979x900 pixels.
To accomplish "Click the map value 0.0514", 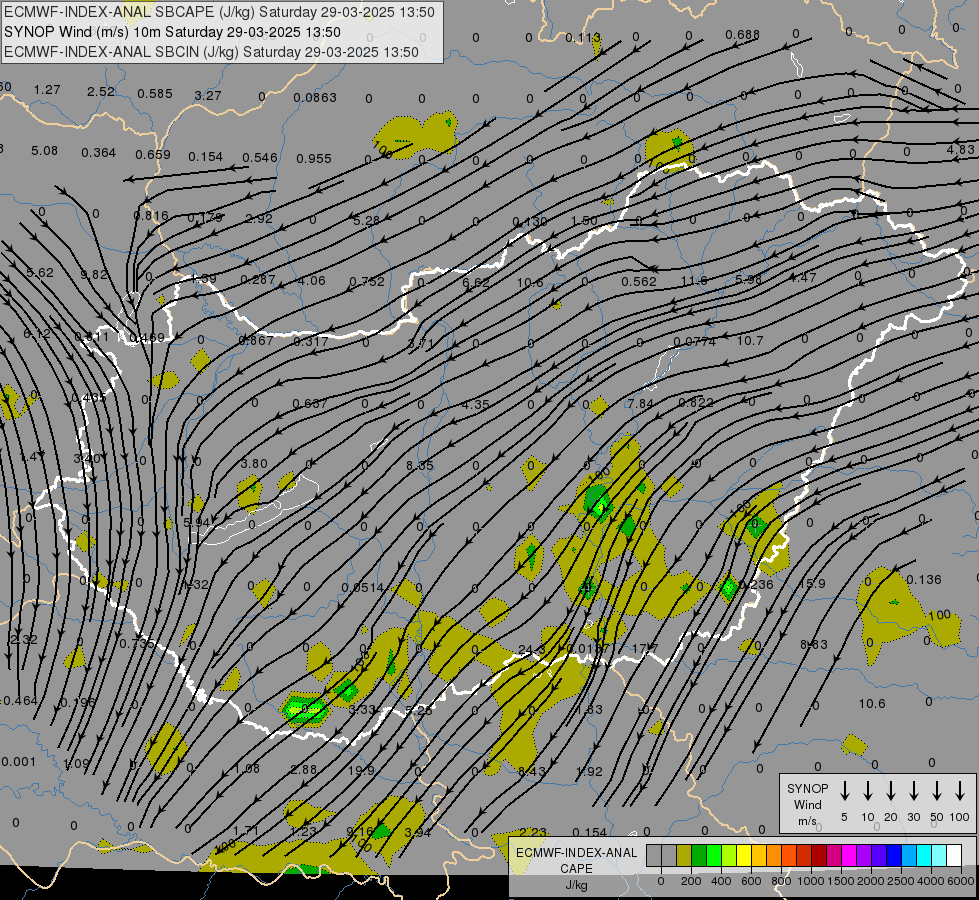I will (363, 588).
